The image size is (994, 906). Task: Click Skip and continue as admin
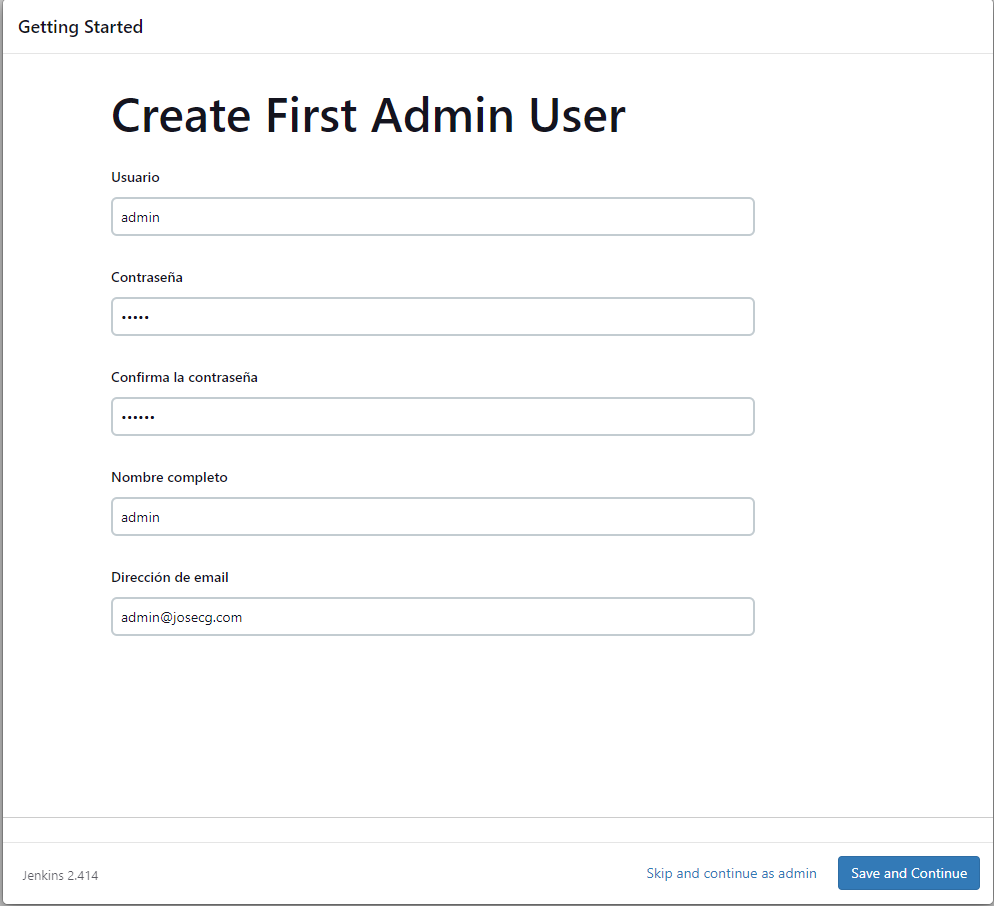tap(731, 873)
